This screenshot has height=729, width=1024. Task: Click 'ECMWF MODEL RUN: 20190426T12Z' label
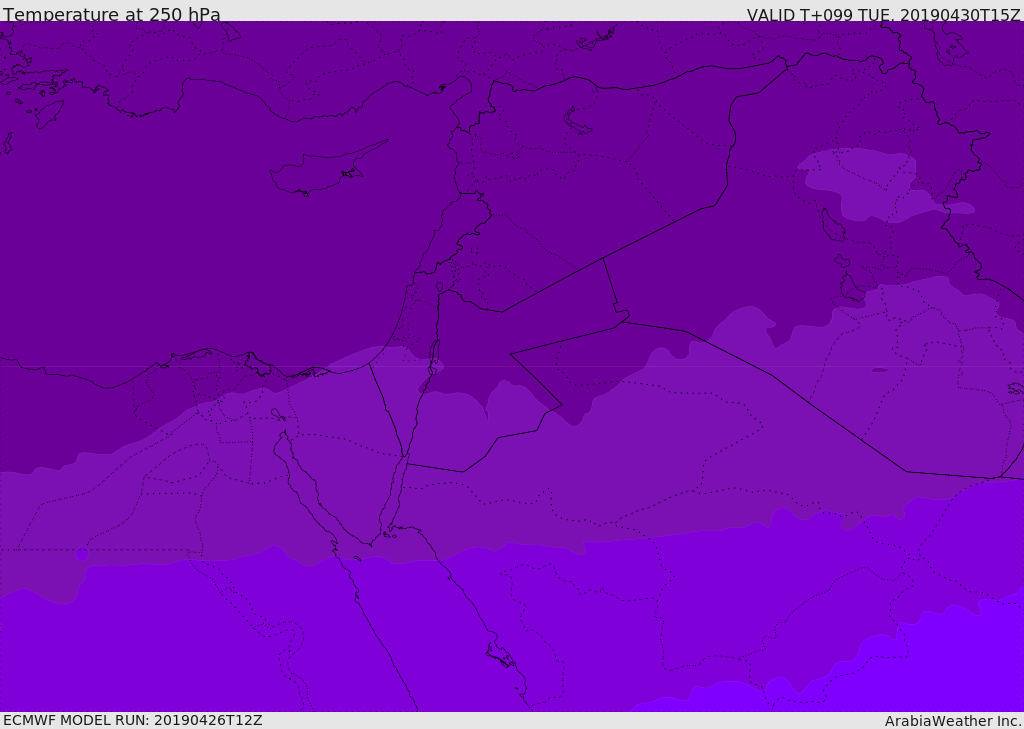133,720
